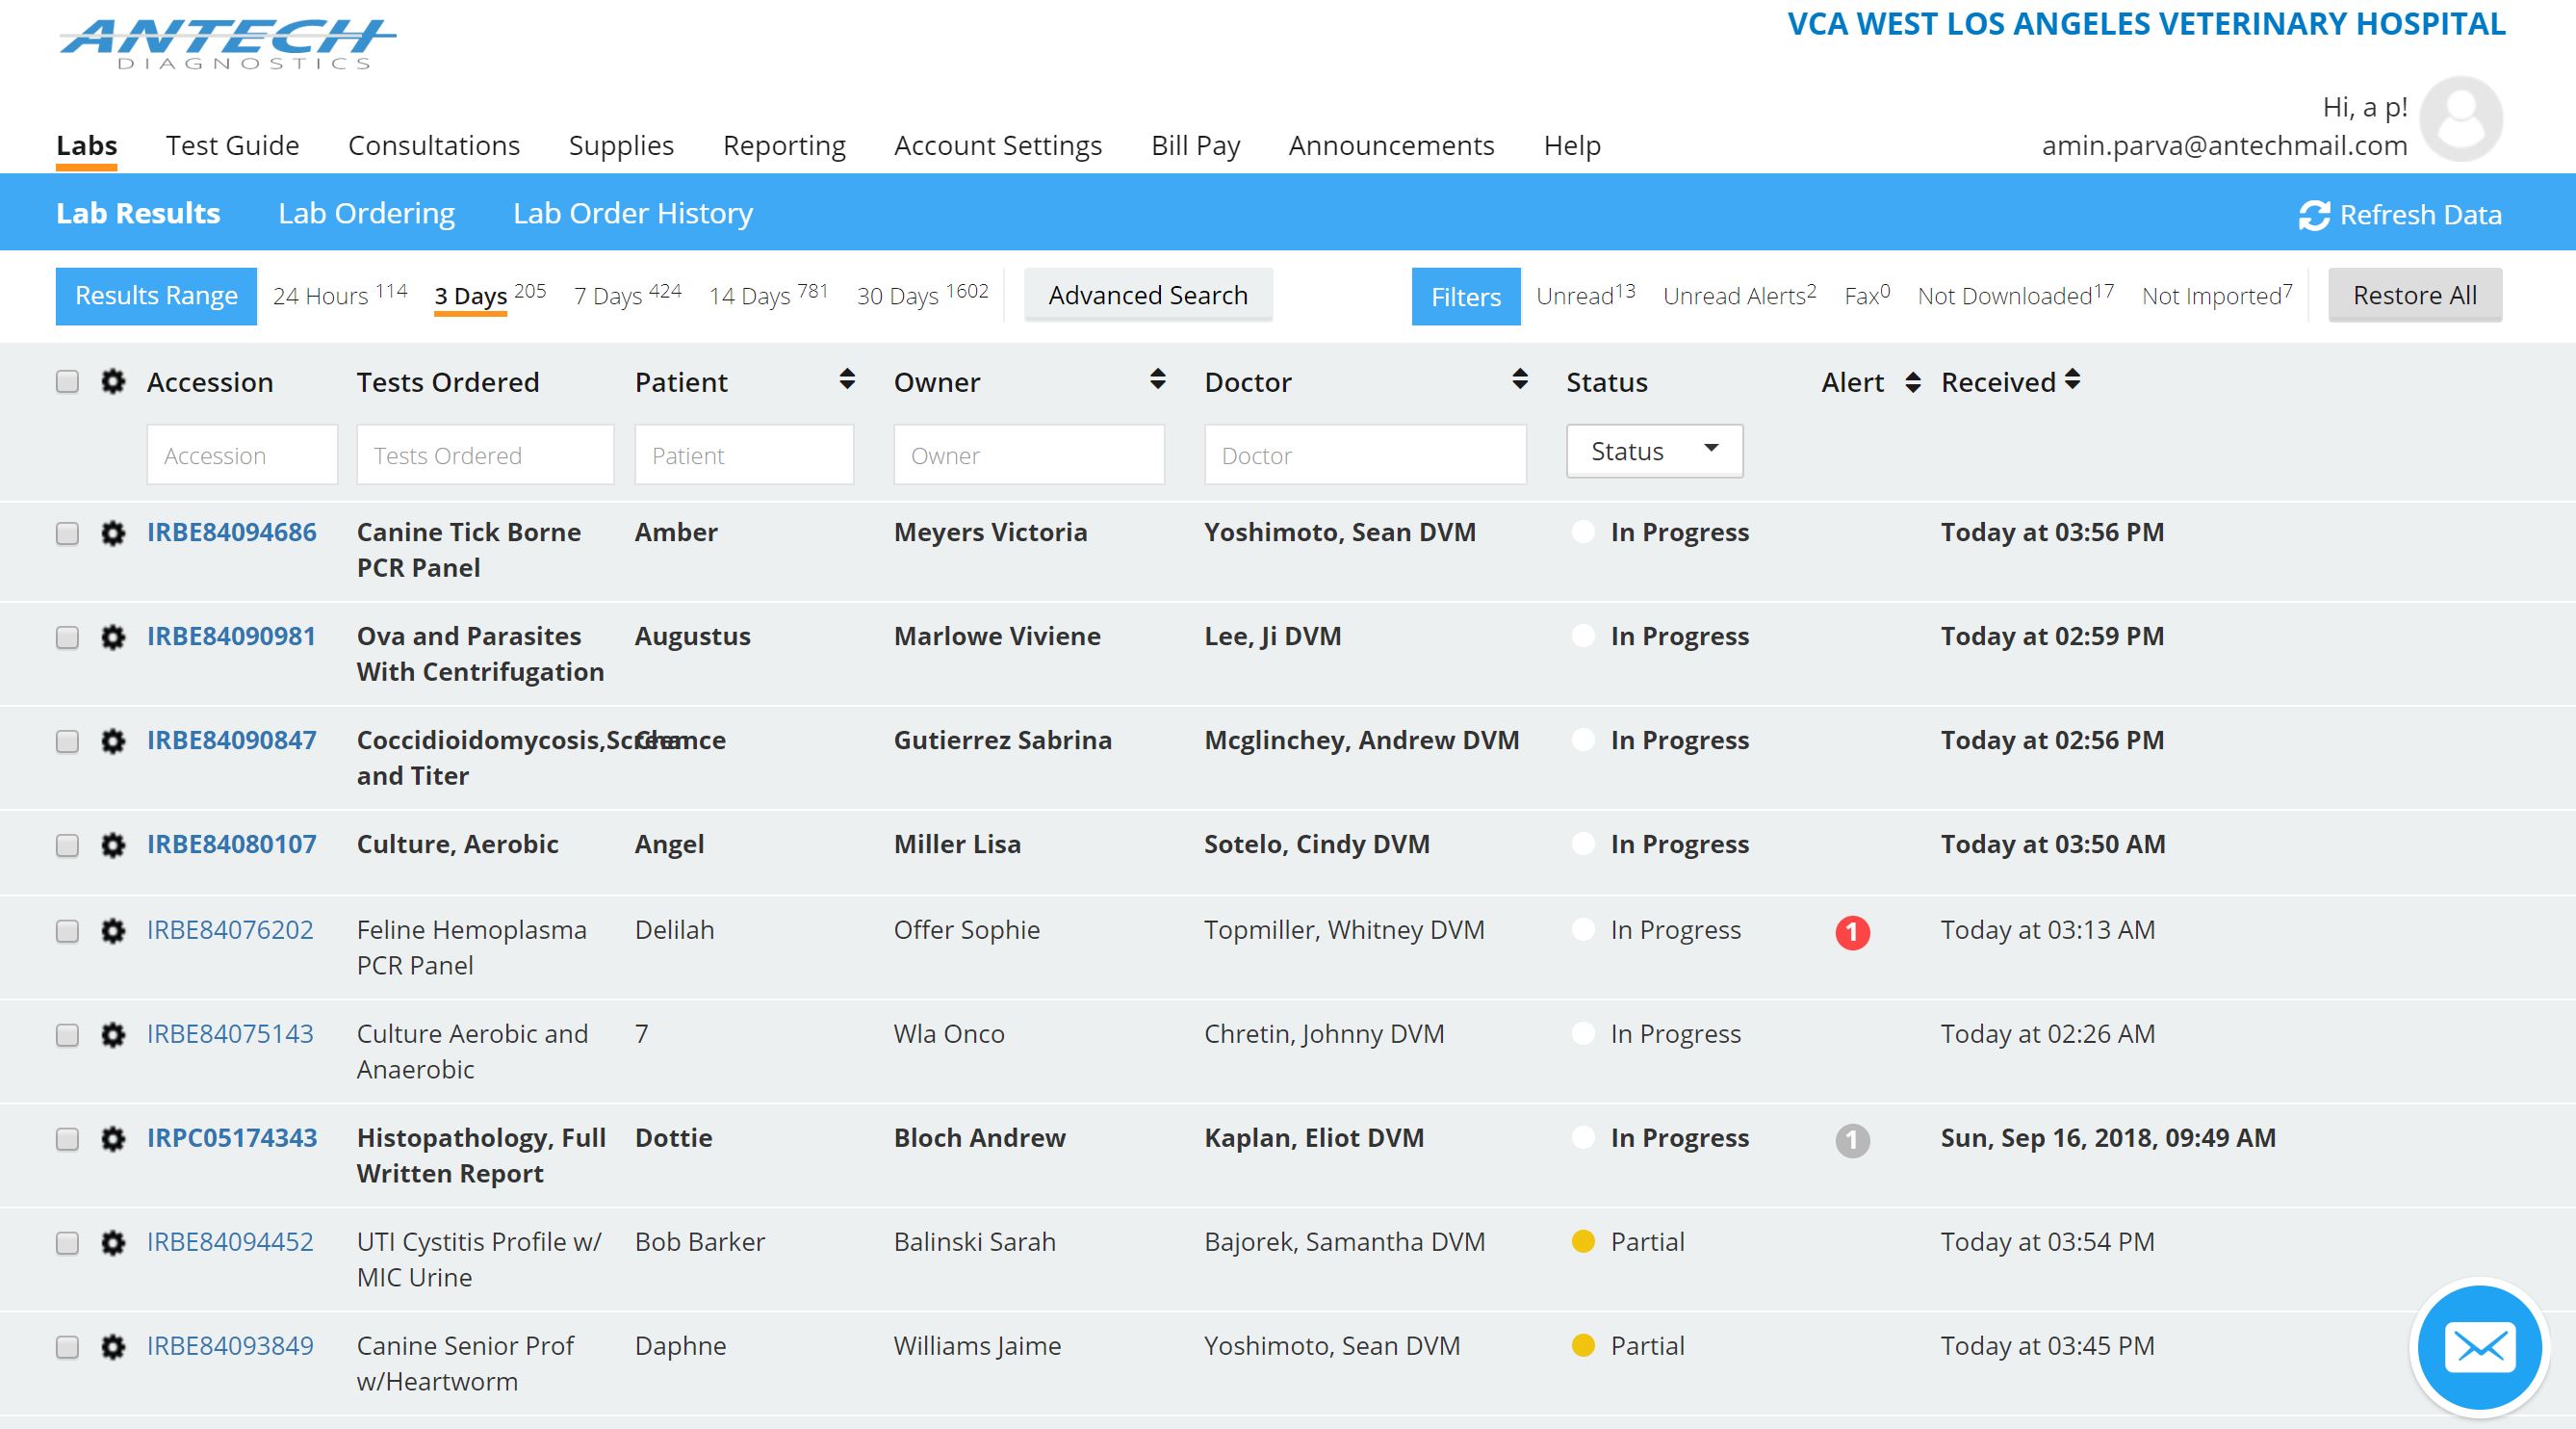Select the 7 Days results range
2576x1429 pixels.
click(627, 295)
